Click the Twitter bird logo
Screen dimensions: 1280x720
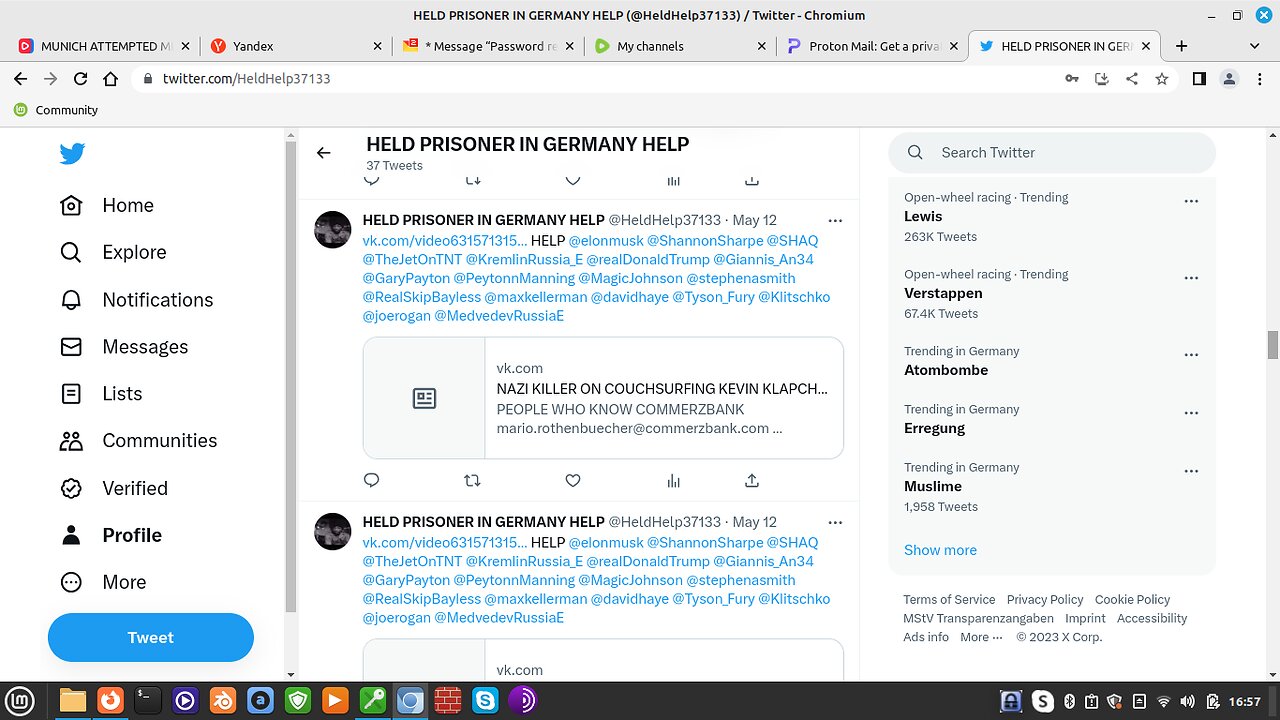pos(72,153)
